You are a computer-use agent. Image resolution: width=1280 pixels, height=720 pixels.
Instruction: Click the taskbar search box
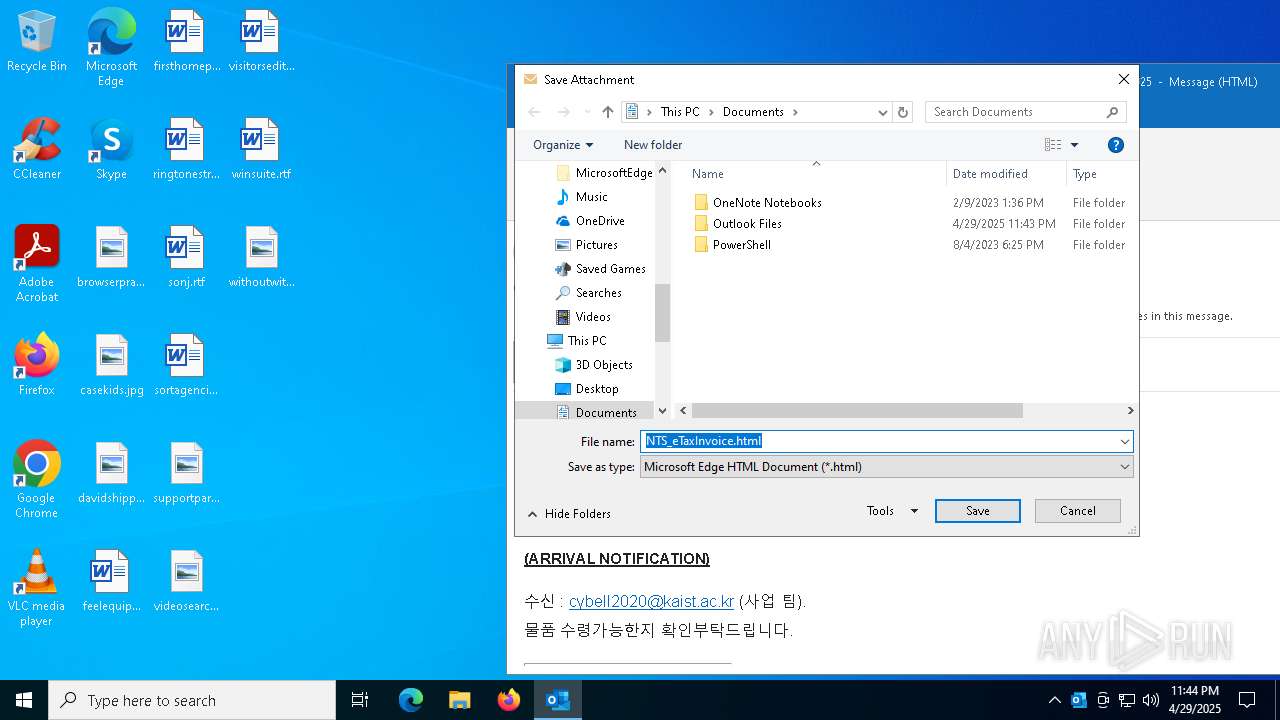192,700
